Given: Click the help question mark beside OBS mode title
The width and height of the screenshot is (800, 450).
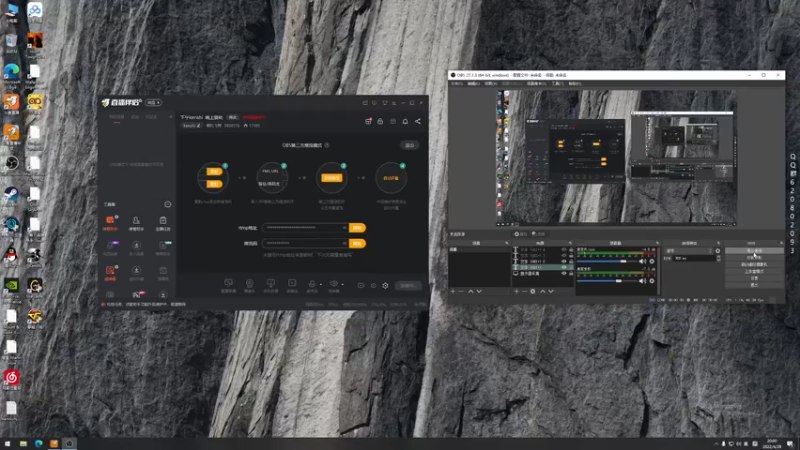Looking at the screenshot, I should click(x=327, y=145).
